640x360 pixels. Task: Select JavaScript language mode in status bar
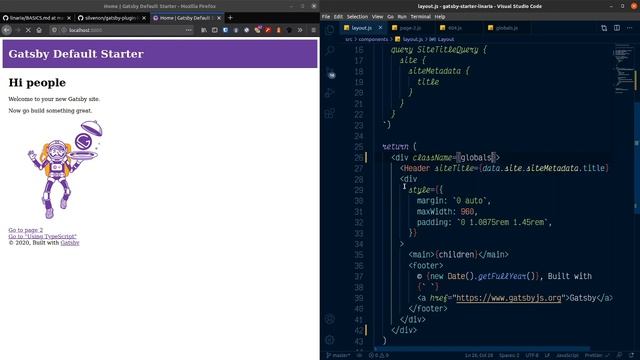[567, 356]
